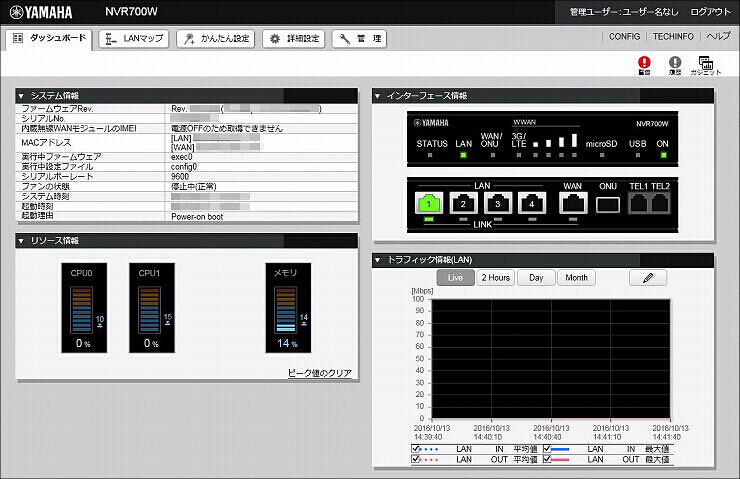Viewport: 740px width, 479px height.
Task: Select LAN port 3 icon
Action: coord(498,203)
